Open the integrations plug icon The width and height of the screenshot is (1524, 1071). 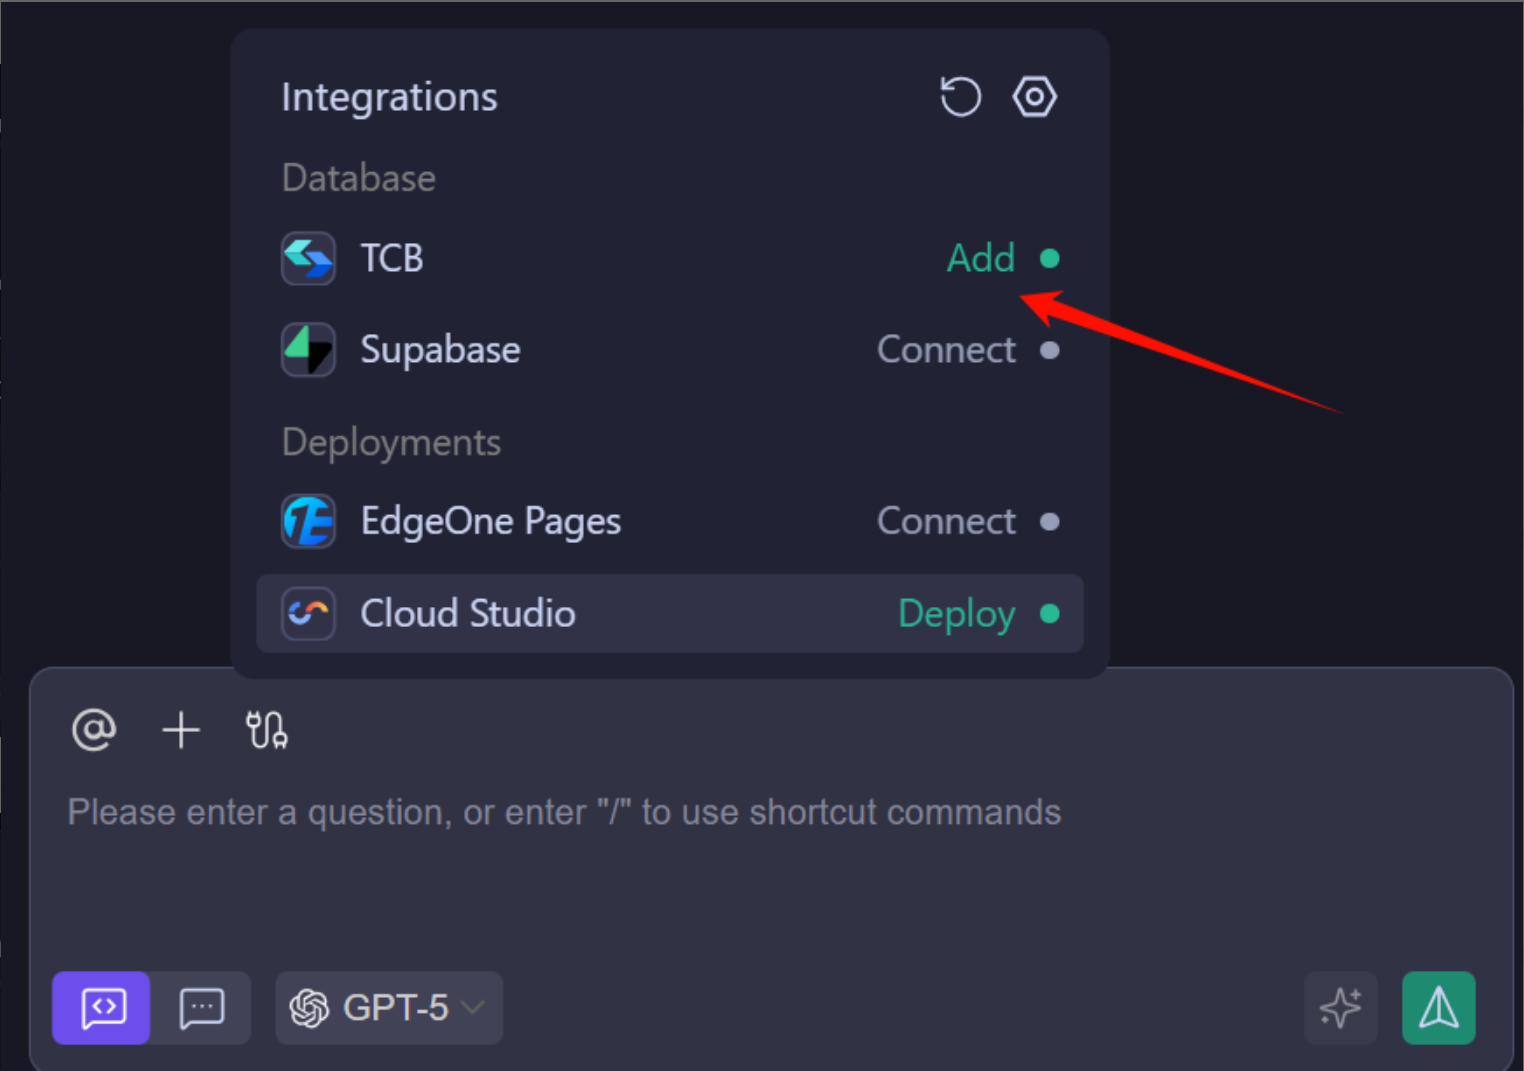[267, 730]
